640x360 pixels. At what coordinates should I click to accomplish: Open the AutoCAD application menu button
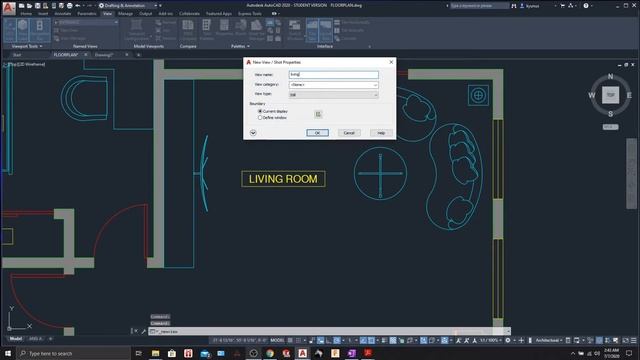pyautogui.click(x=9, y=8)
